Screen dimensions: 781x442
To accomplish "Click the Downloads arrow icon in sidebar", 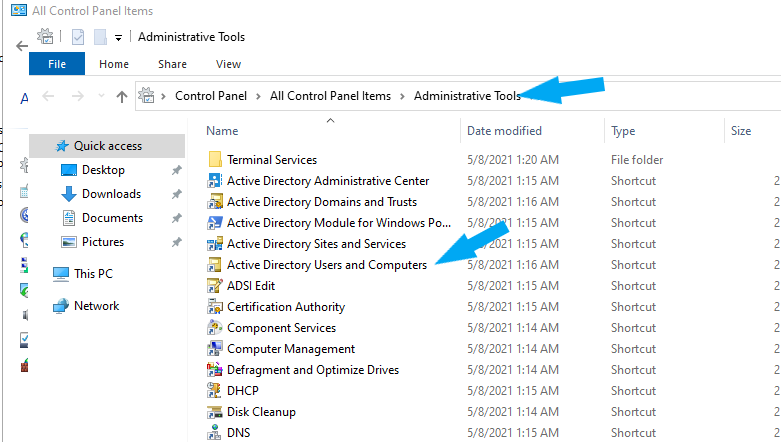I will pos(69,194).
